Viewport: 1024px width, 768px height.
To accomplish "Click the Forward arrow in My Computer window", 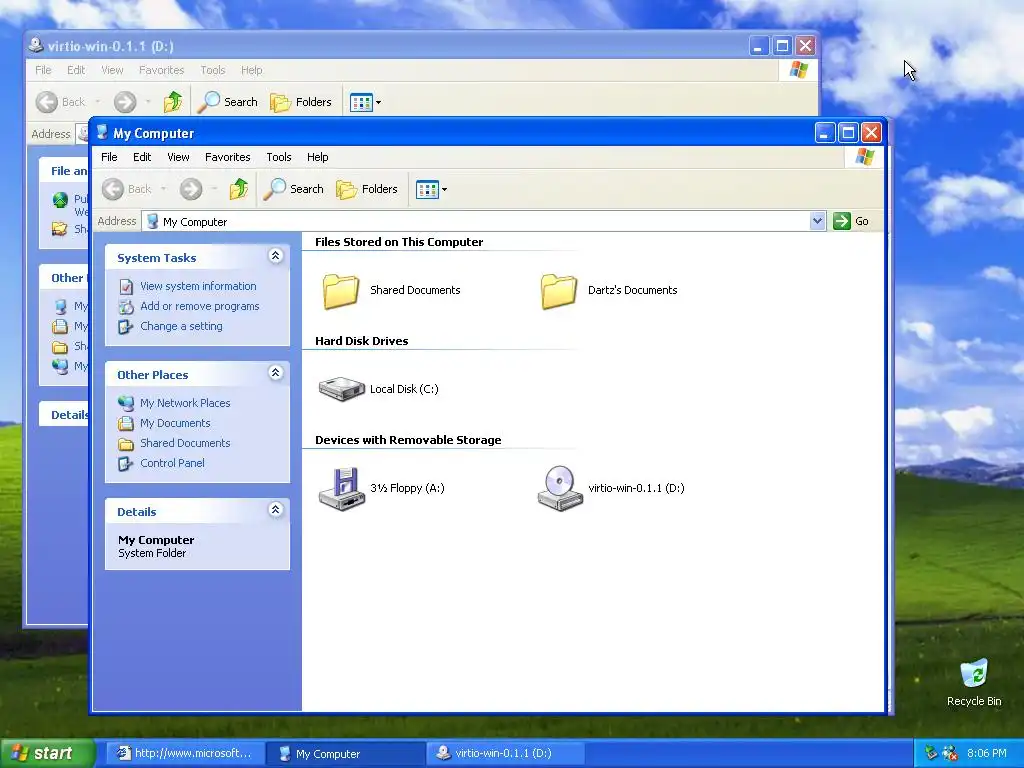I will coord(191,189).
